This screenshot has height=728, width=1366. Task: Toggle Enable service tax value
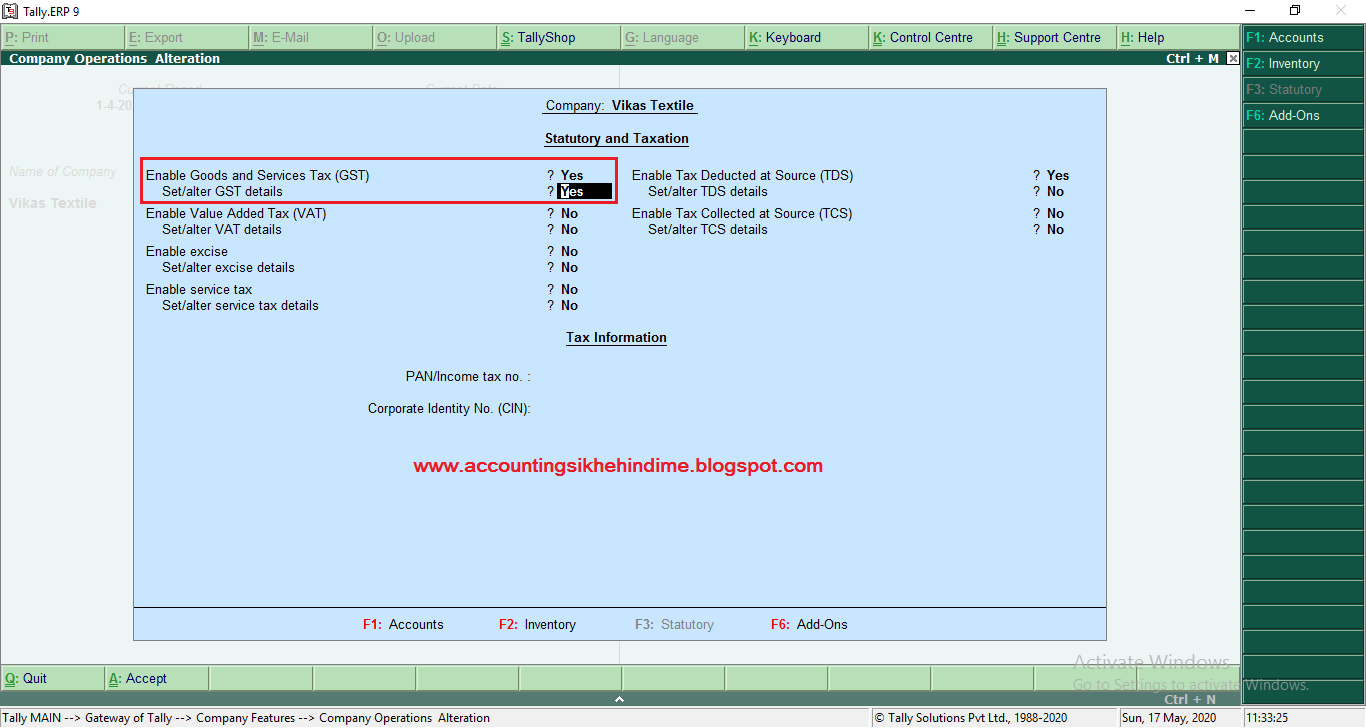click(x=569, y=289)
